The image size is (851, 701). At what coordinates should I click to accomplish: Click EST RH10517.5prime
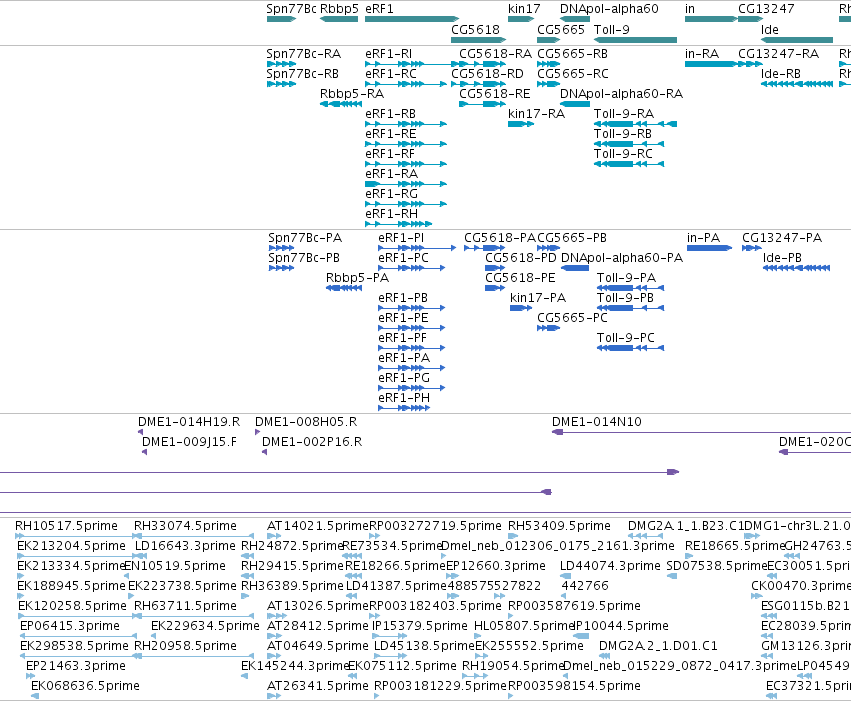66,526
